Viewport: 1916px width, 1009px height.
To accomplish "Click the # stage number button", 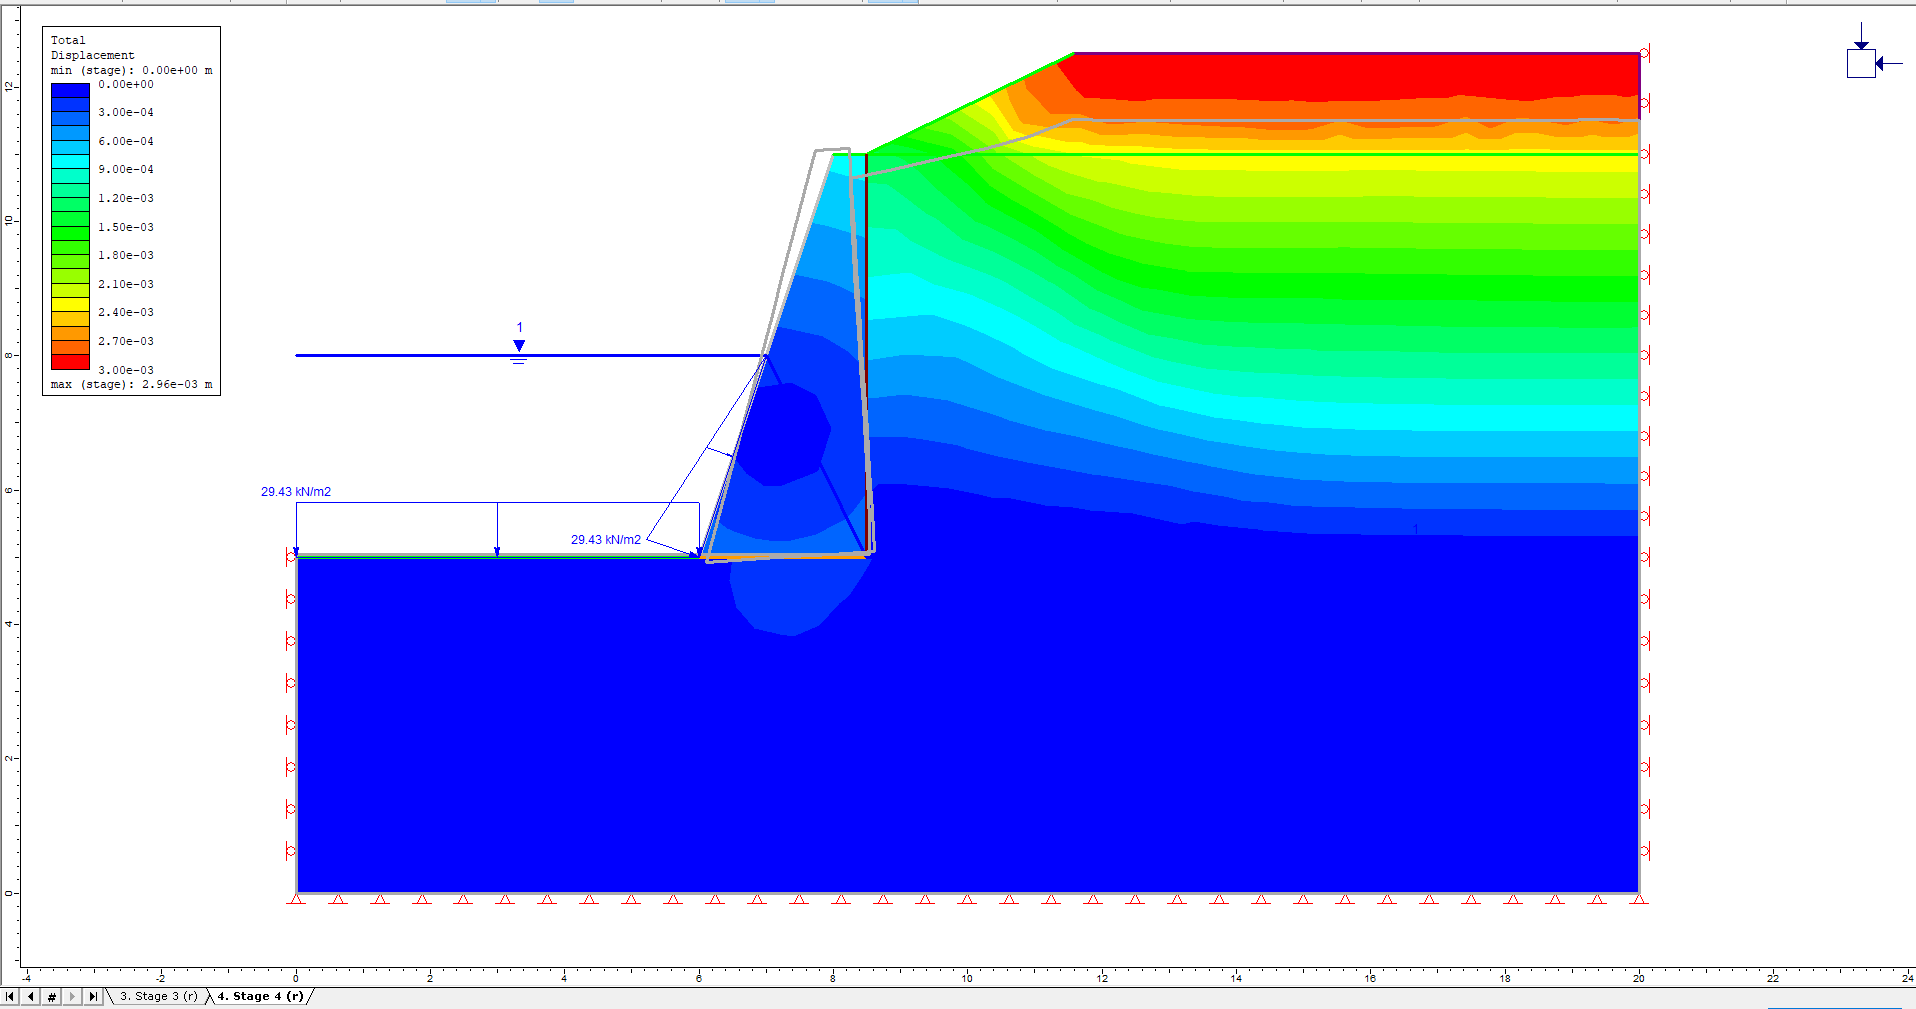I will click(x=52, y=996).
